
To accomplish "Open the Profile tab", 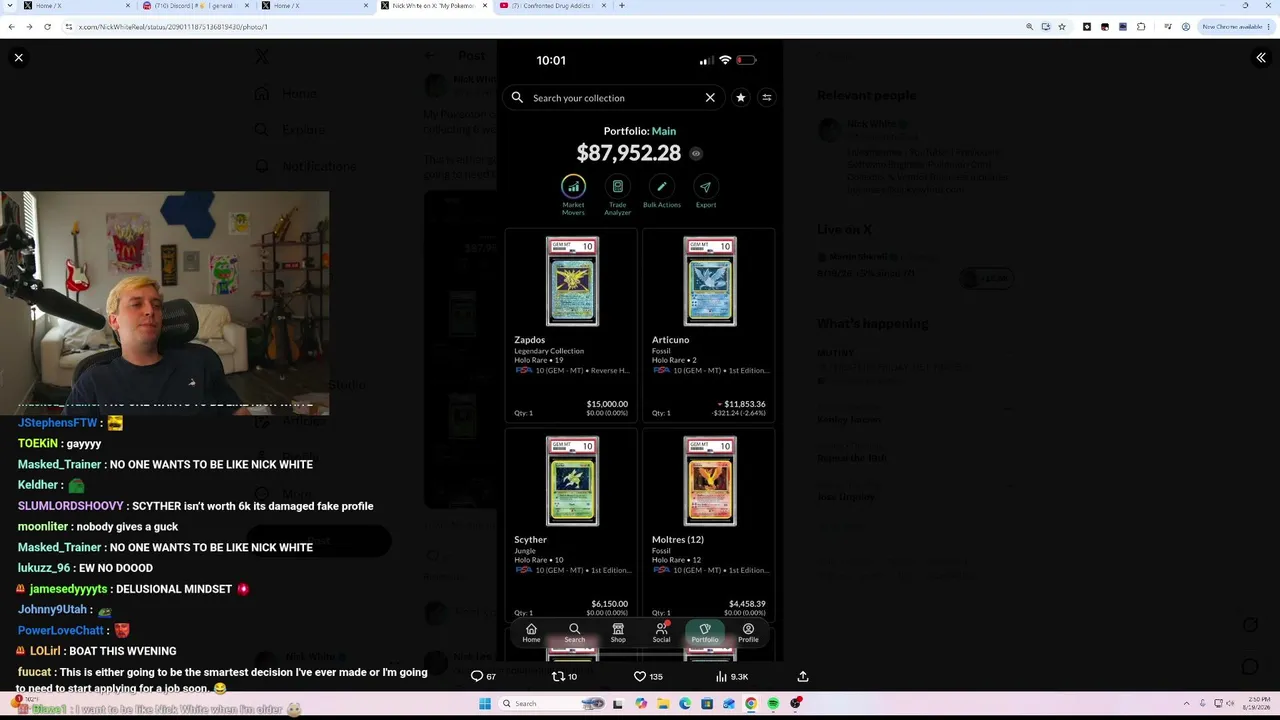I will (748, 633).
